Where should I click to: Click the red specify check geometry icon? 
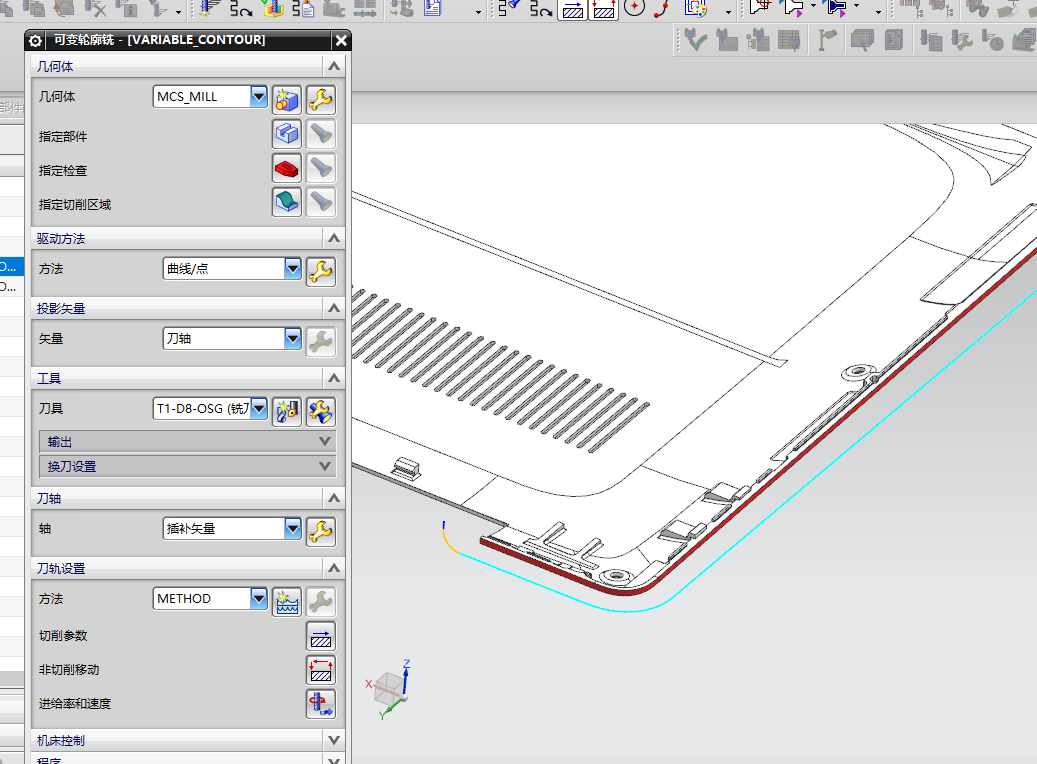click(287, 168)
